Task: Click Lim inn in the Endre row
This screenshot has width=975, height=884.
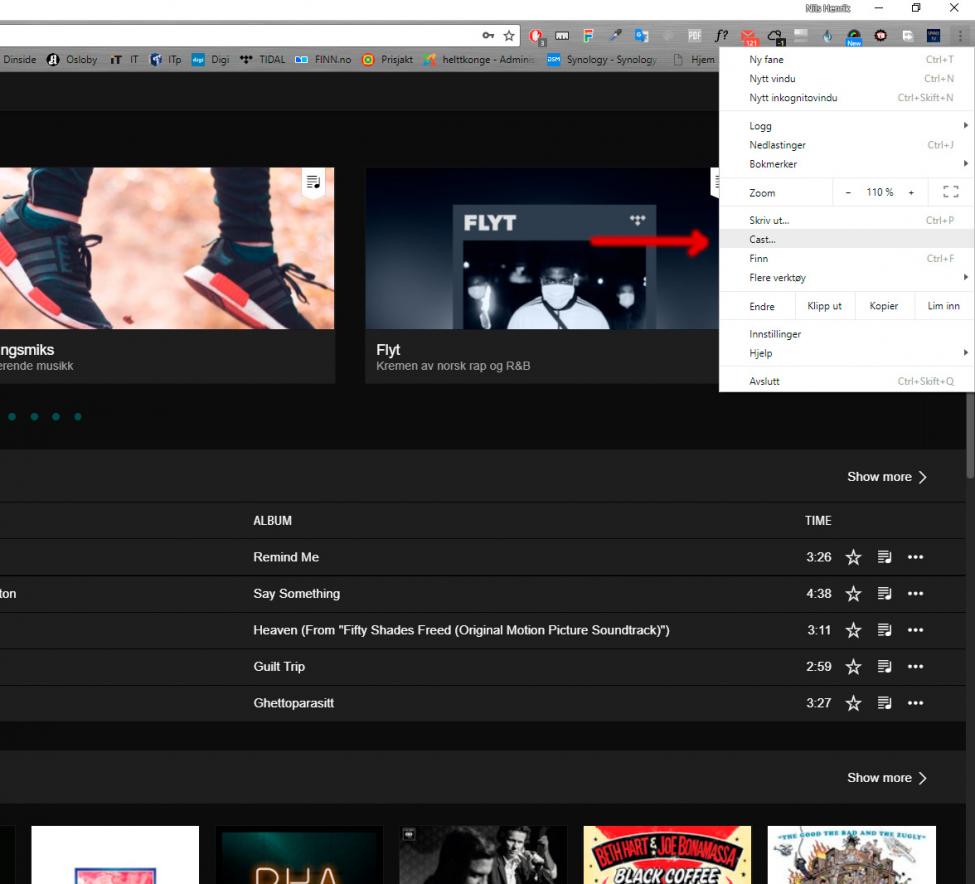Action: (x=943, y=306)
